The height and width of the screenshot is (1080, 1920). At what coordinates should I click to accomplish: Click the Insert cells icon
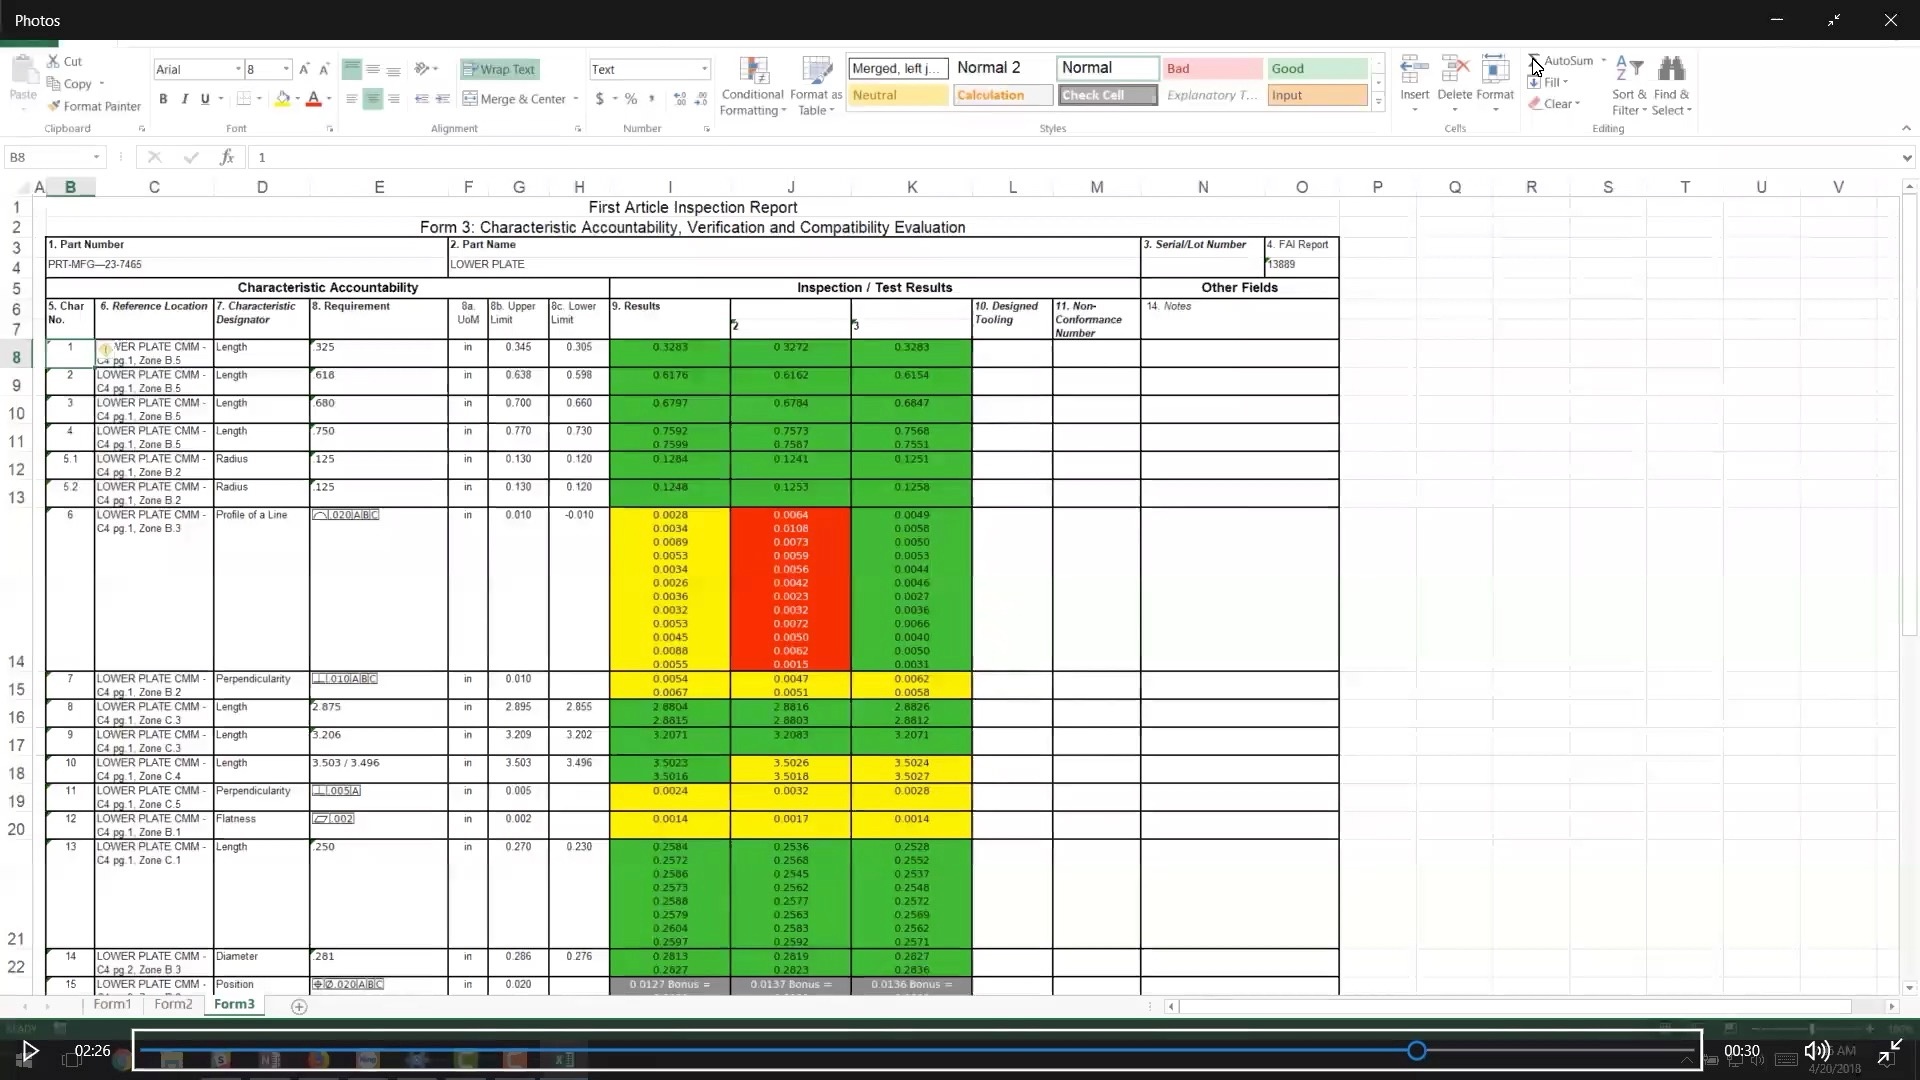pos(1414,72)
